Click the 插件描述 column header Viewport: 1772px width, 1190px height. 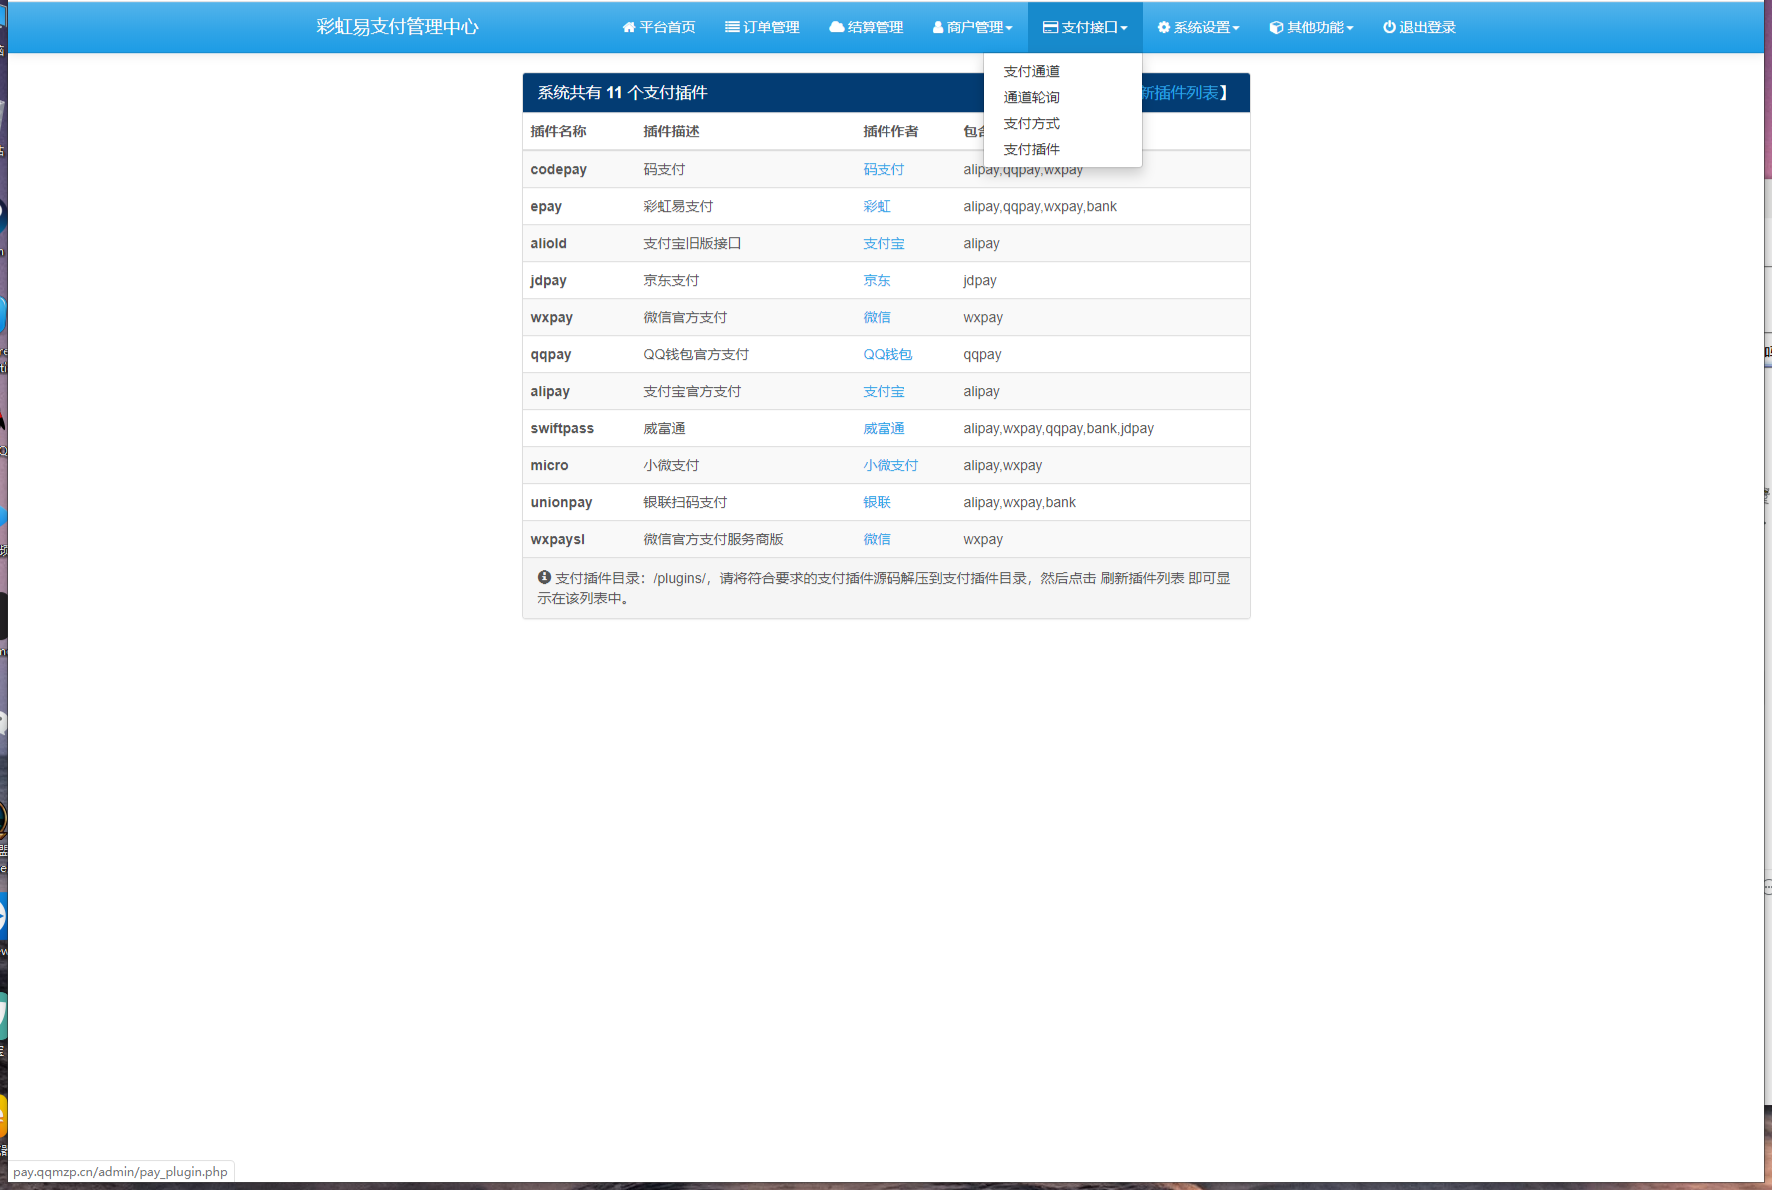(x=672, y=132)
